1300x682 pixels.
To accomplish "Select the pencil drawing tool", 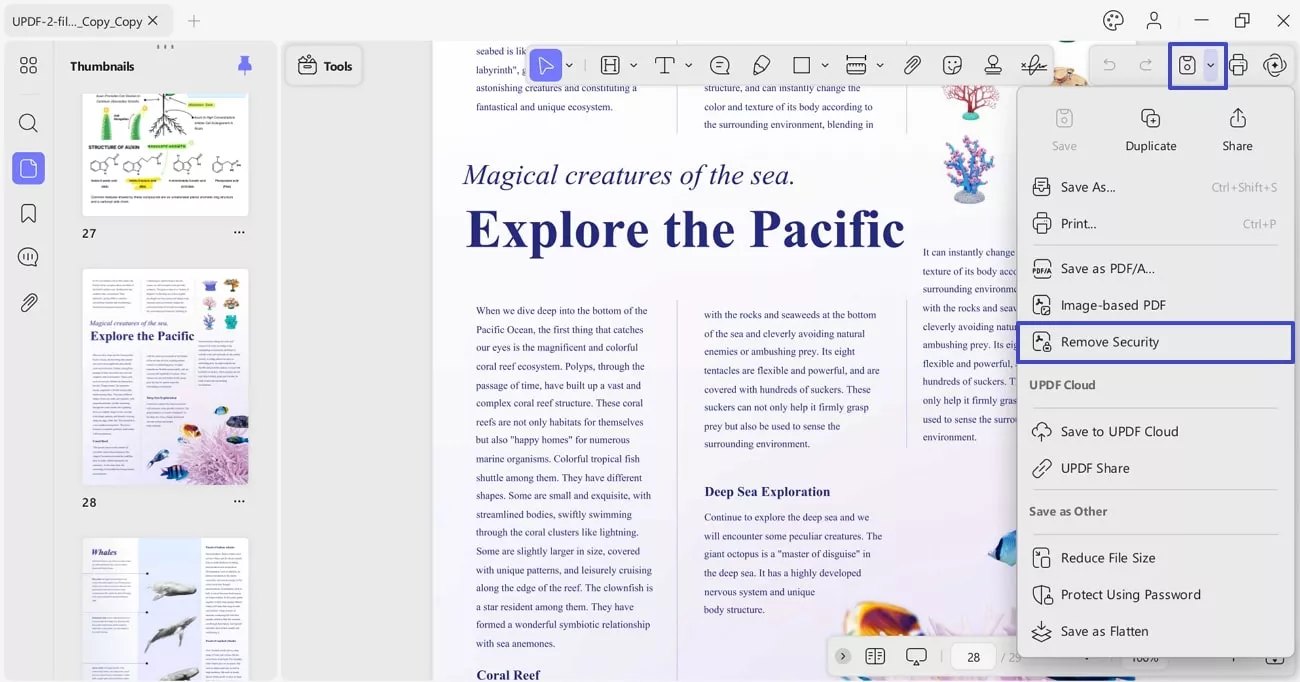I will (761, 66).
